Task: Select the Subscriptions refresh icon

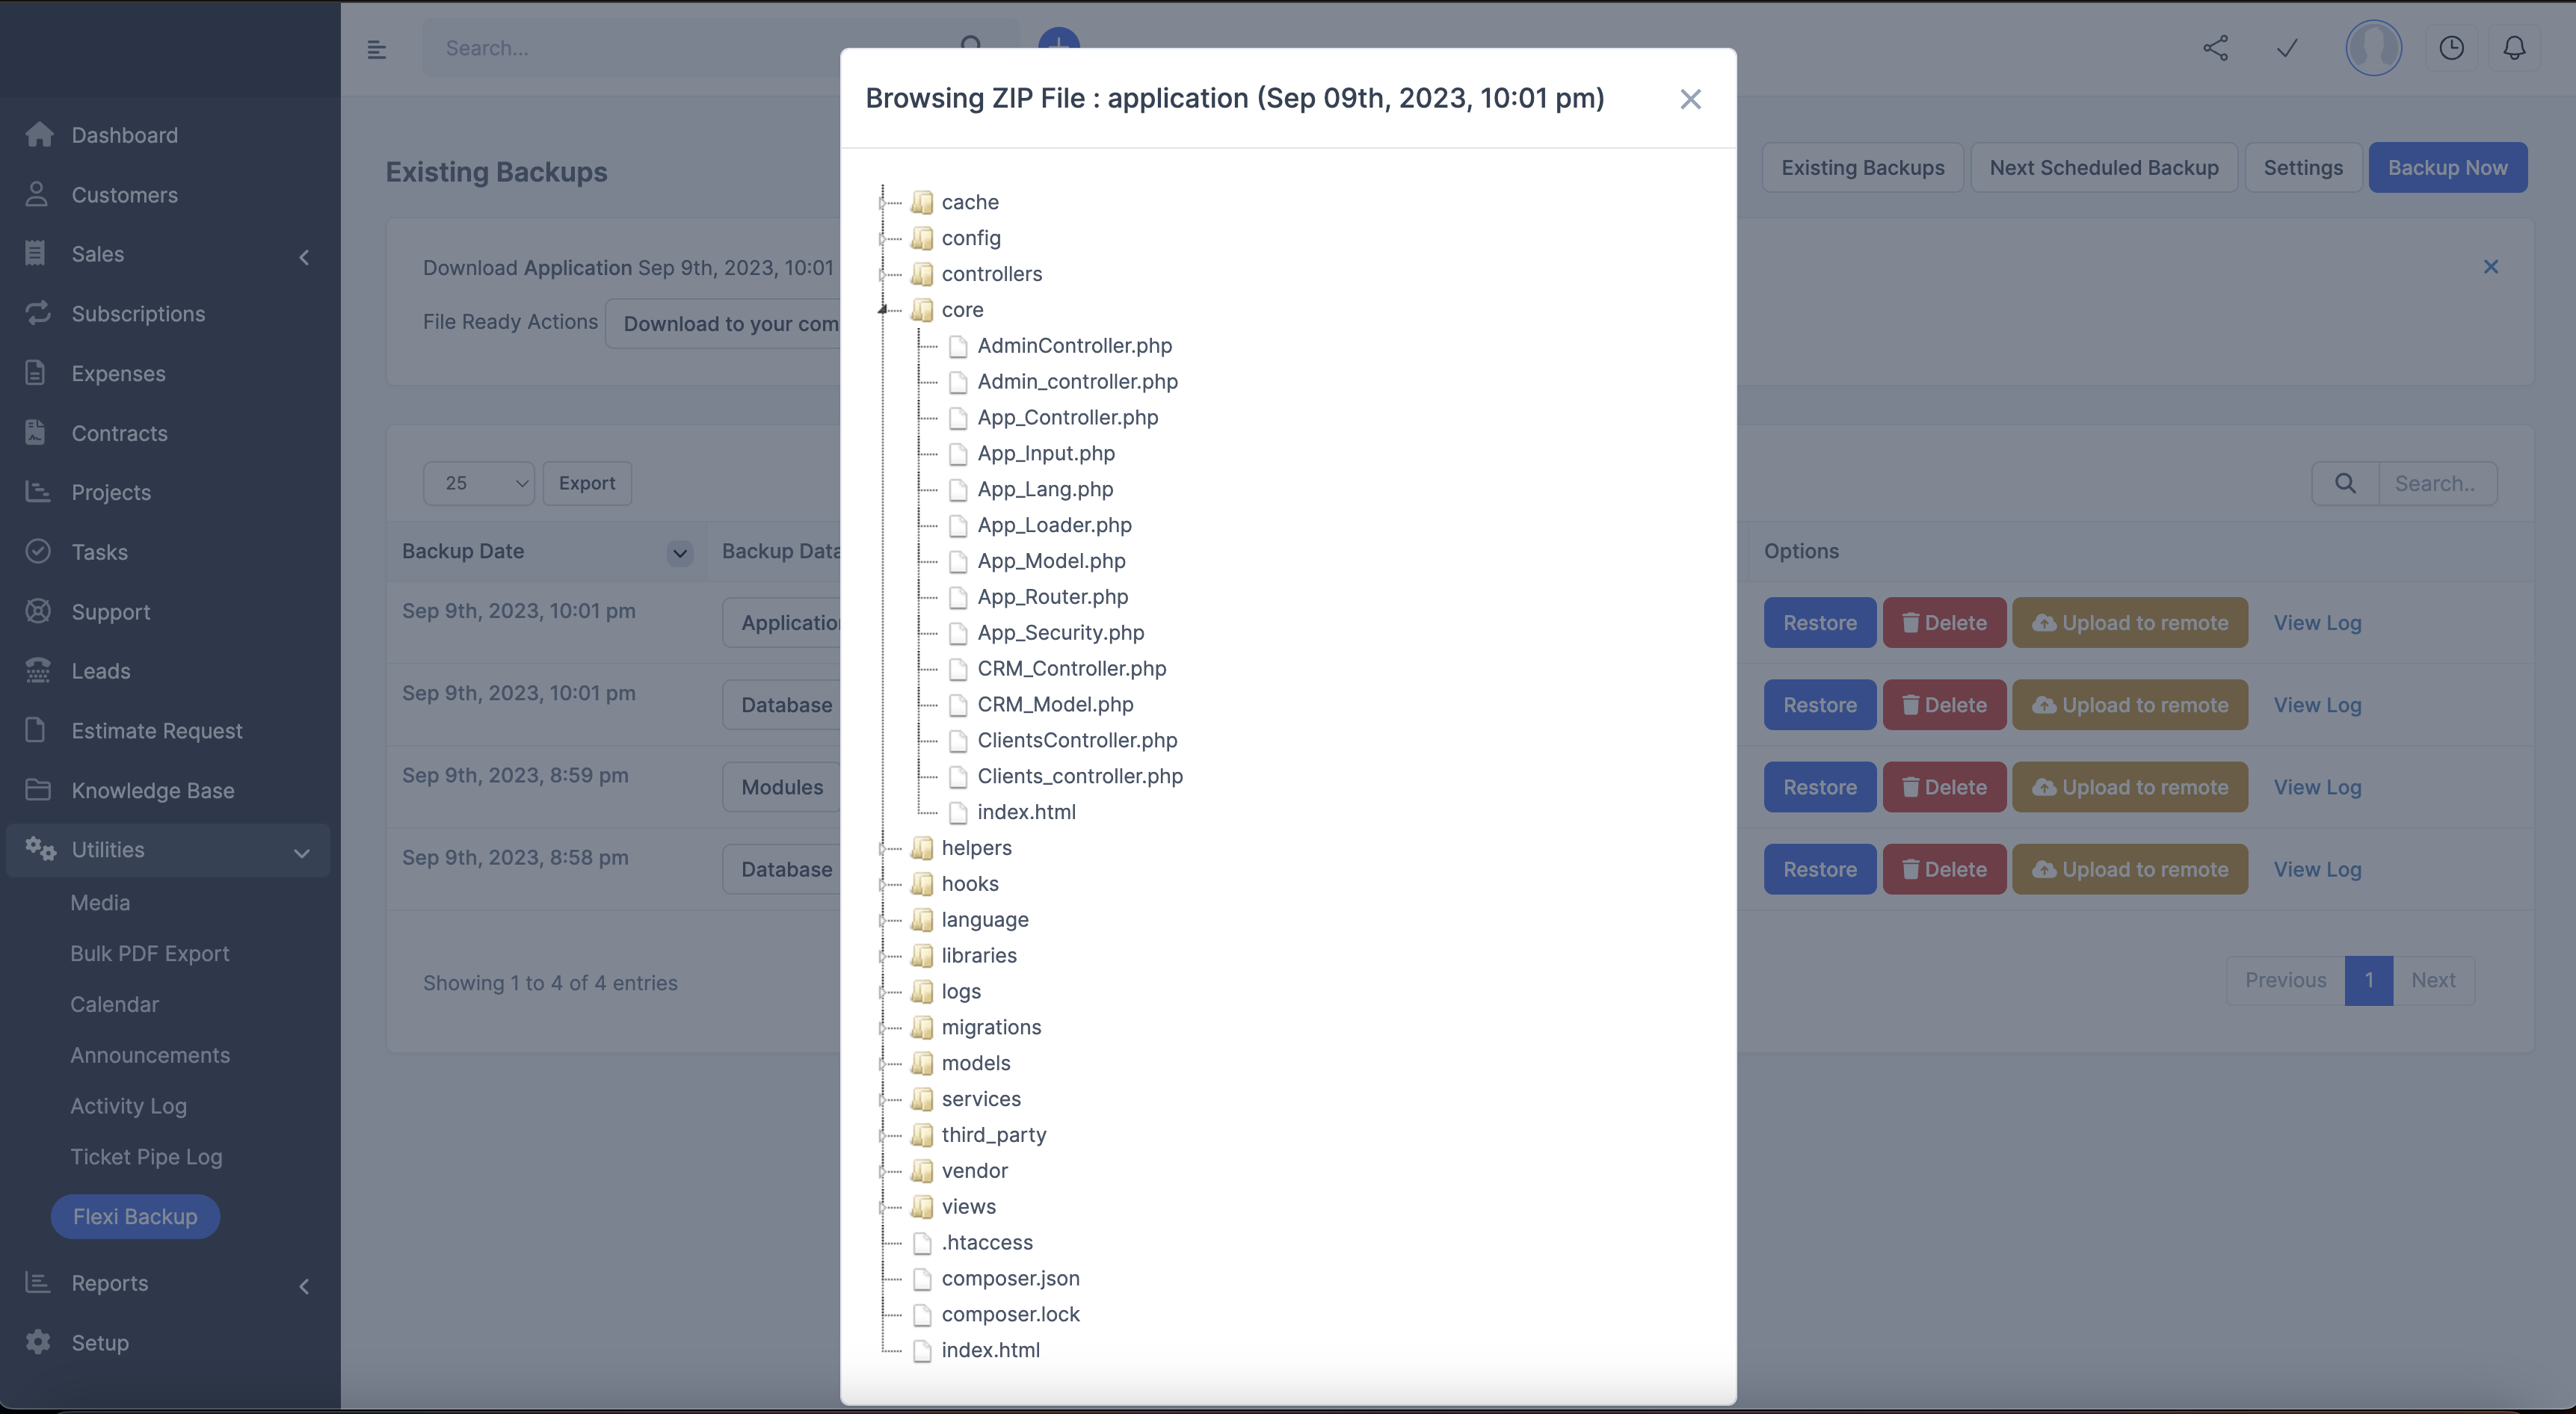Action: point(38,313)
